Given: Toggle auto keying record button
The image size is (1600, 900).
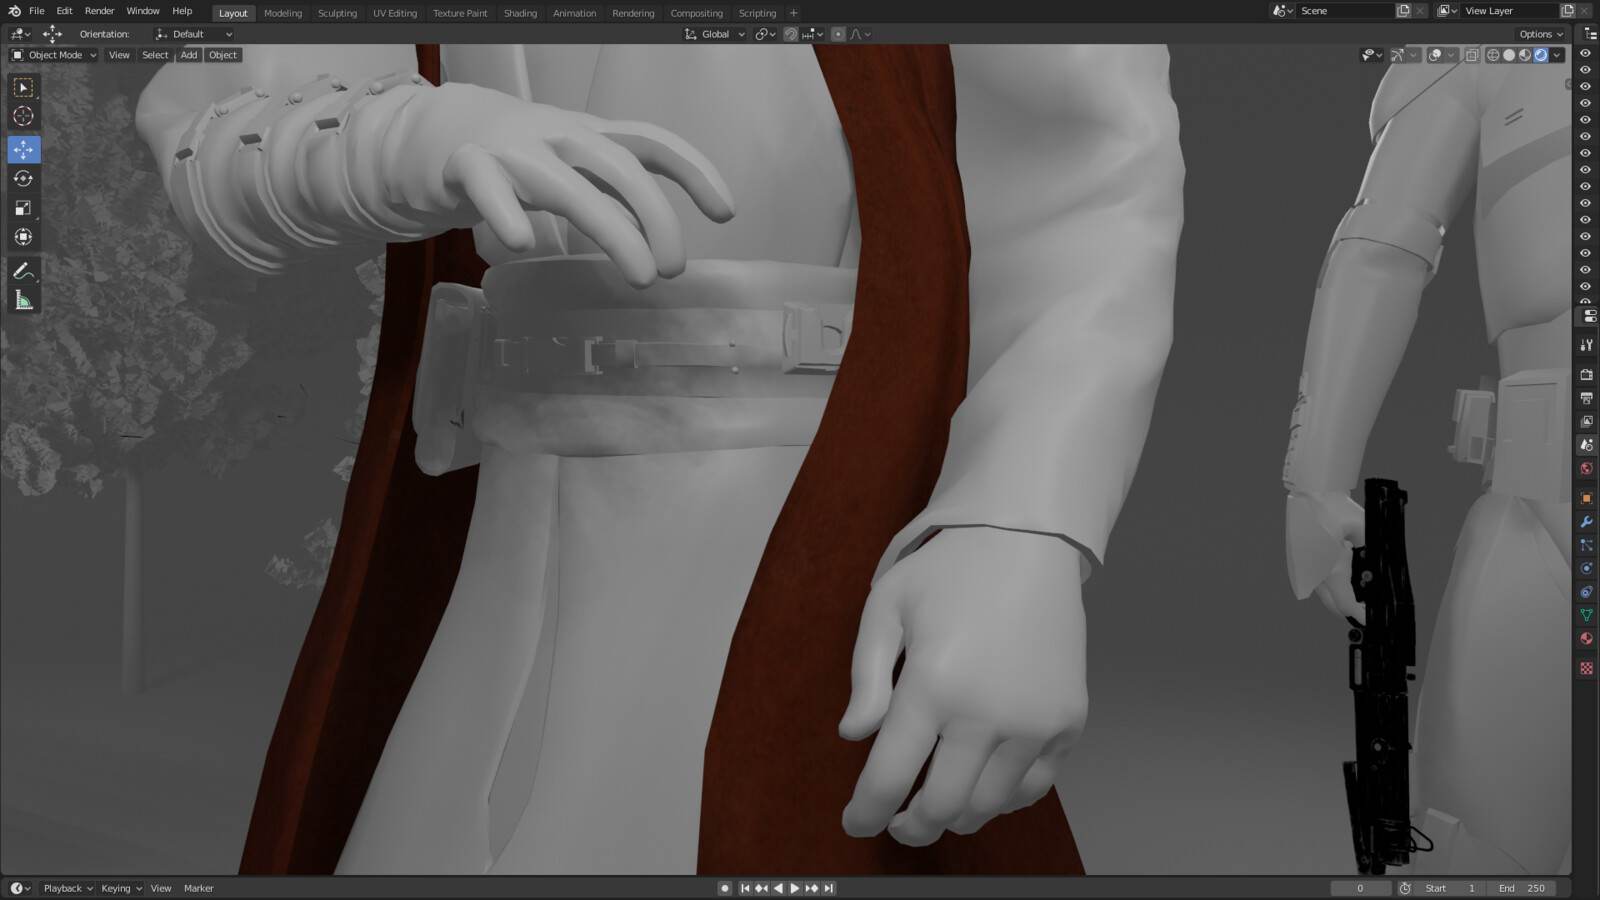Looking at the screenshot, I should 725,888.
